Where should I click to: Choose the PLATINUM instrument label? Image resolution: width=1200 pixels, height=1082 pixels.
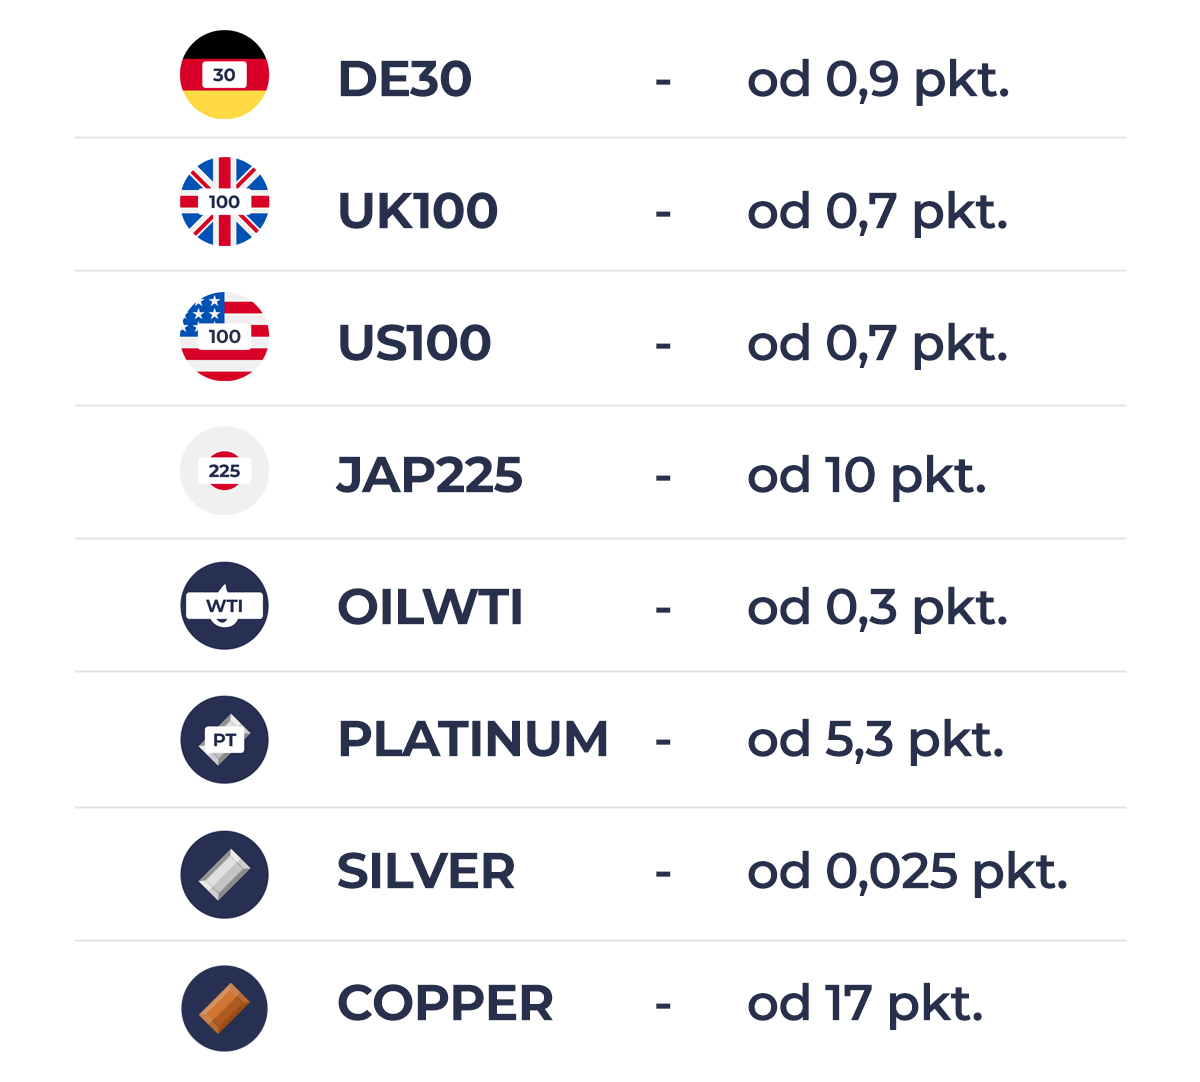coord(473,739)
